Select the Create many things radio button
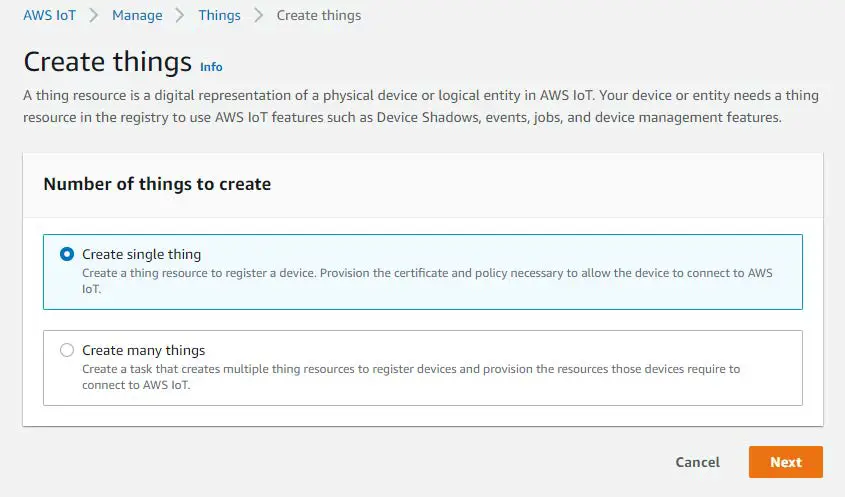 pos(67,350)
